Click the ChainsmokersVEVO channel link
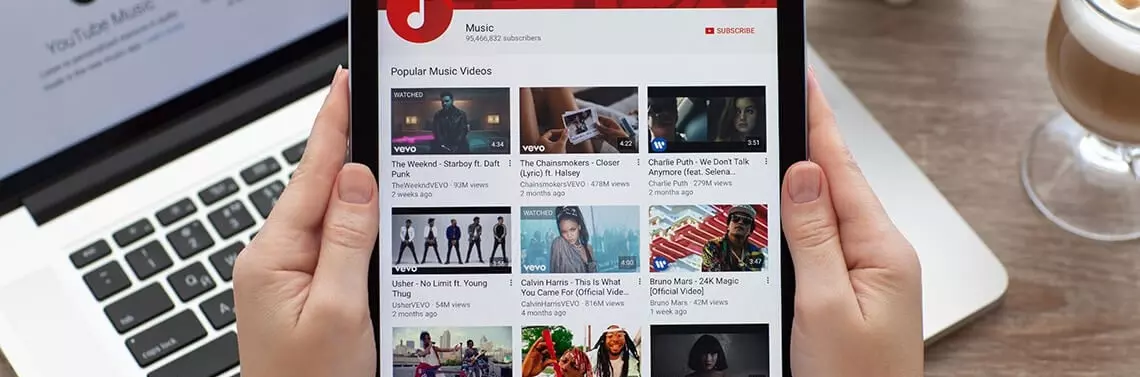Screen dimensions: 1140x377 click(x=553, y=184)
